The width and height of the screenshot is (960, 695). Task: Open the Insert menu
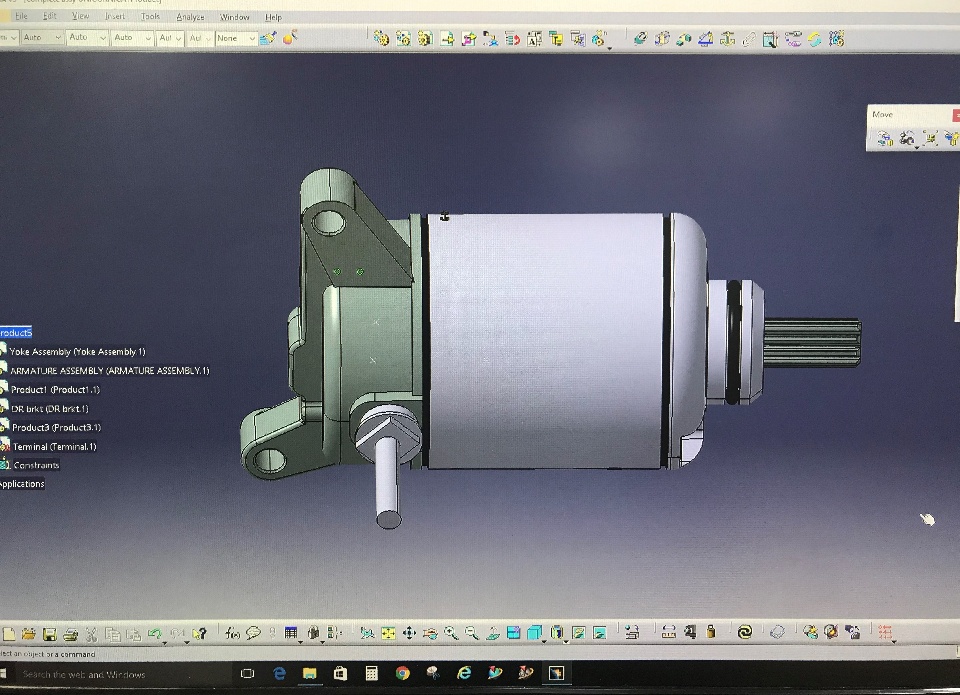coord(114,17)
